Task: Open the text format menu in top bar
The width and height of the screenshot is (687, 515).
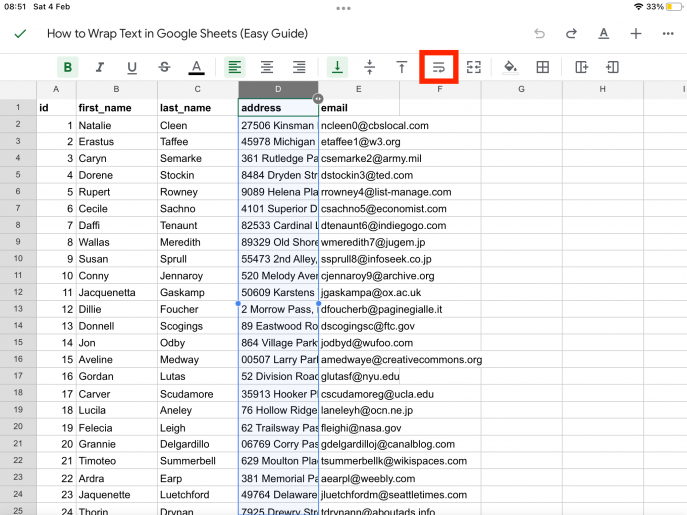Action: [604, 34]
